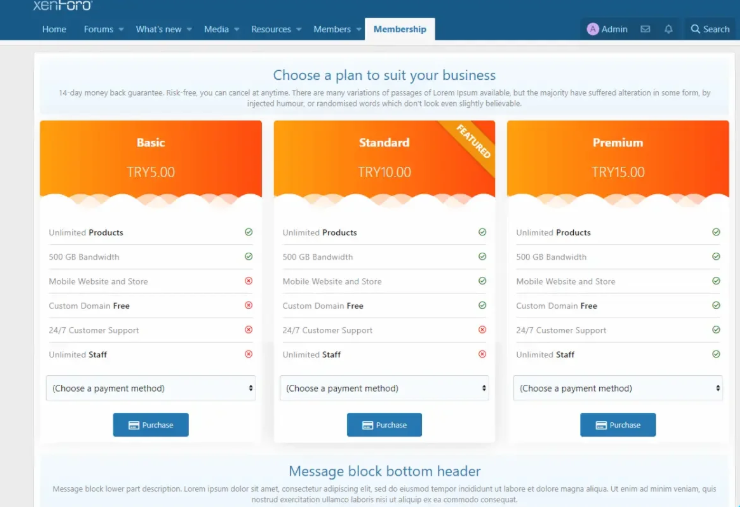Click green check for Premium Custom Domain
Screen dimensions: 740x507
coord(716,305)
